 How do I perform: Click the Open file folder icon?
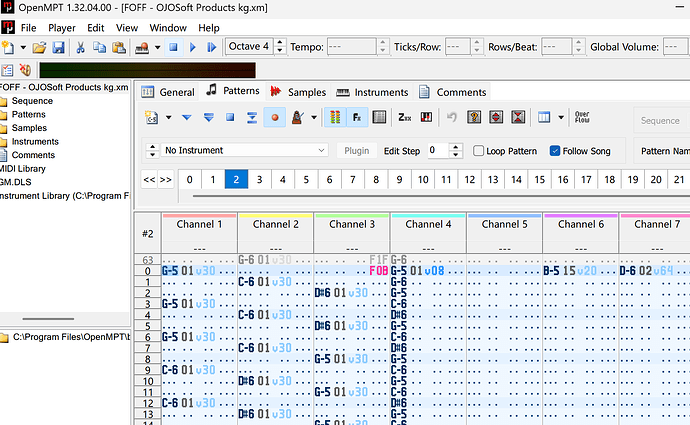39,47
